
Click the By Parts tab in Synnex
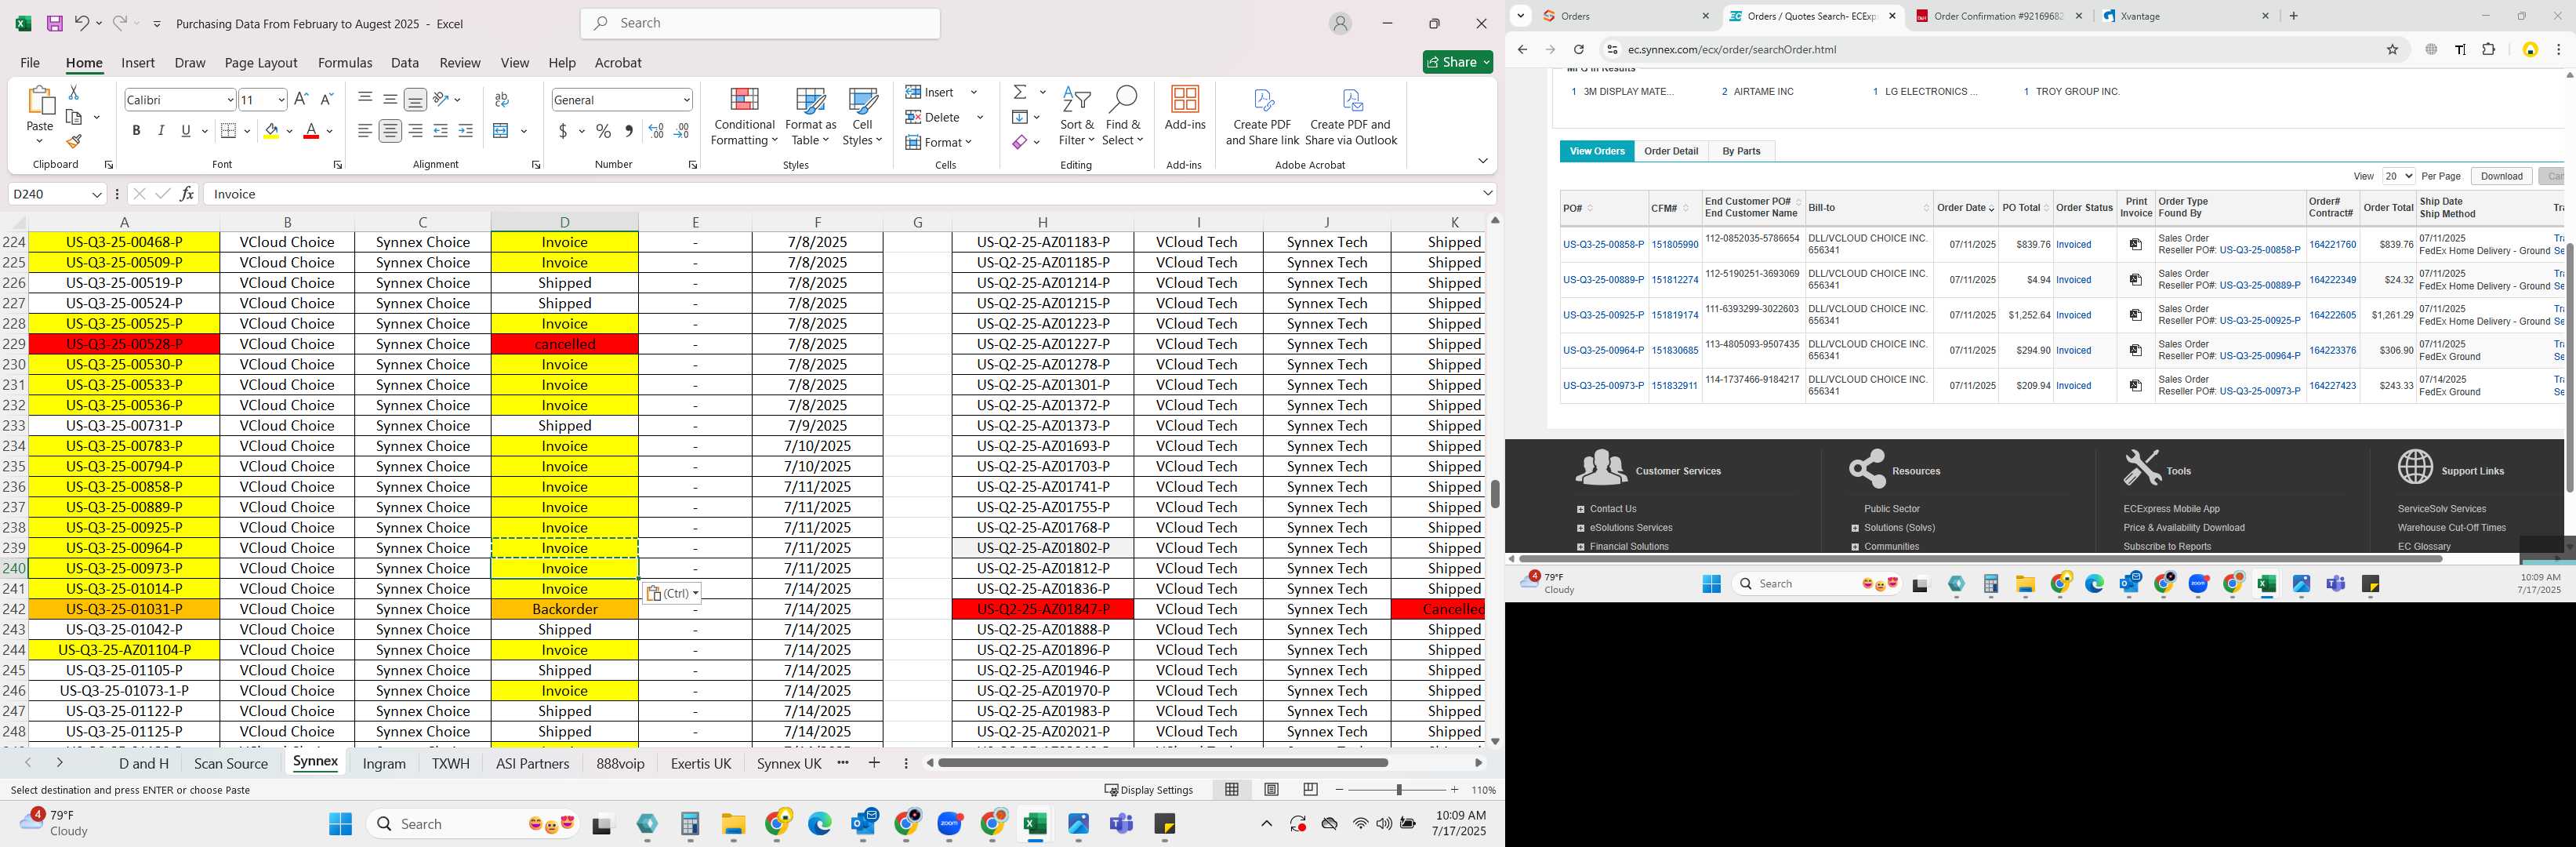[x=1741, y=151]
